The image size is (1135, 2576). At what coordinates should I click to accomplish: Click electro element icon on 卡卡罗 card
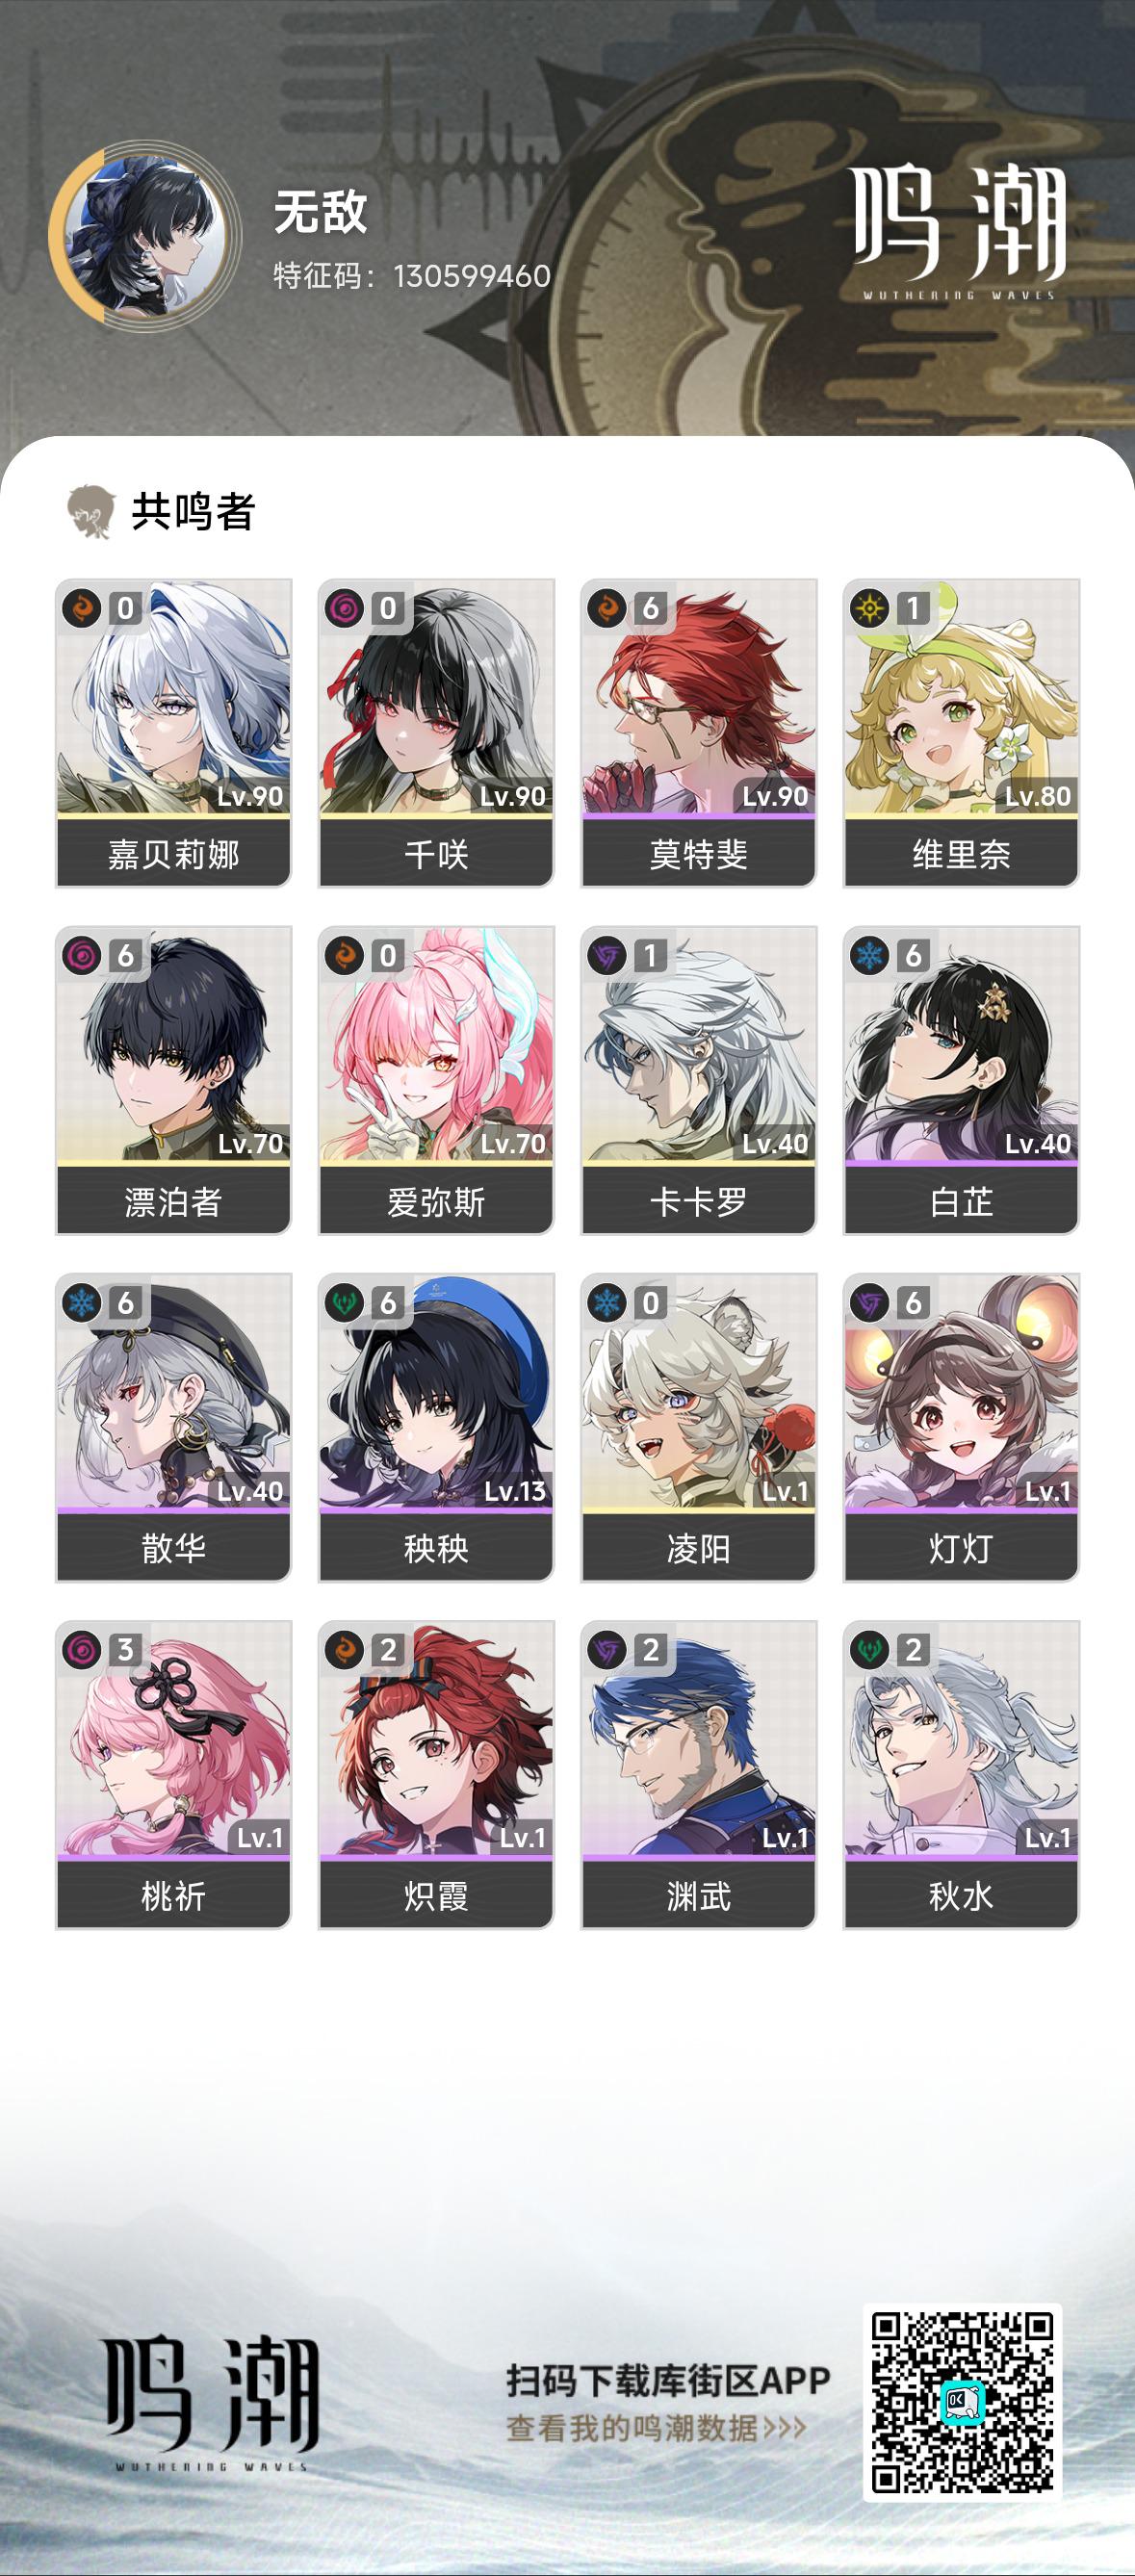coord(607,956)
